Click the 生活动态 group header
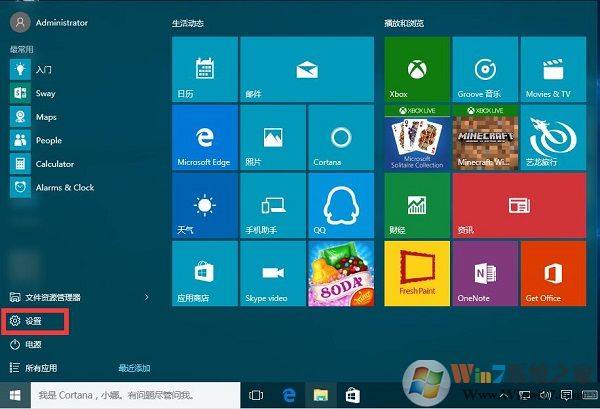The height and width of the screenshot is (409, 600). tap(188, 23)
